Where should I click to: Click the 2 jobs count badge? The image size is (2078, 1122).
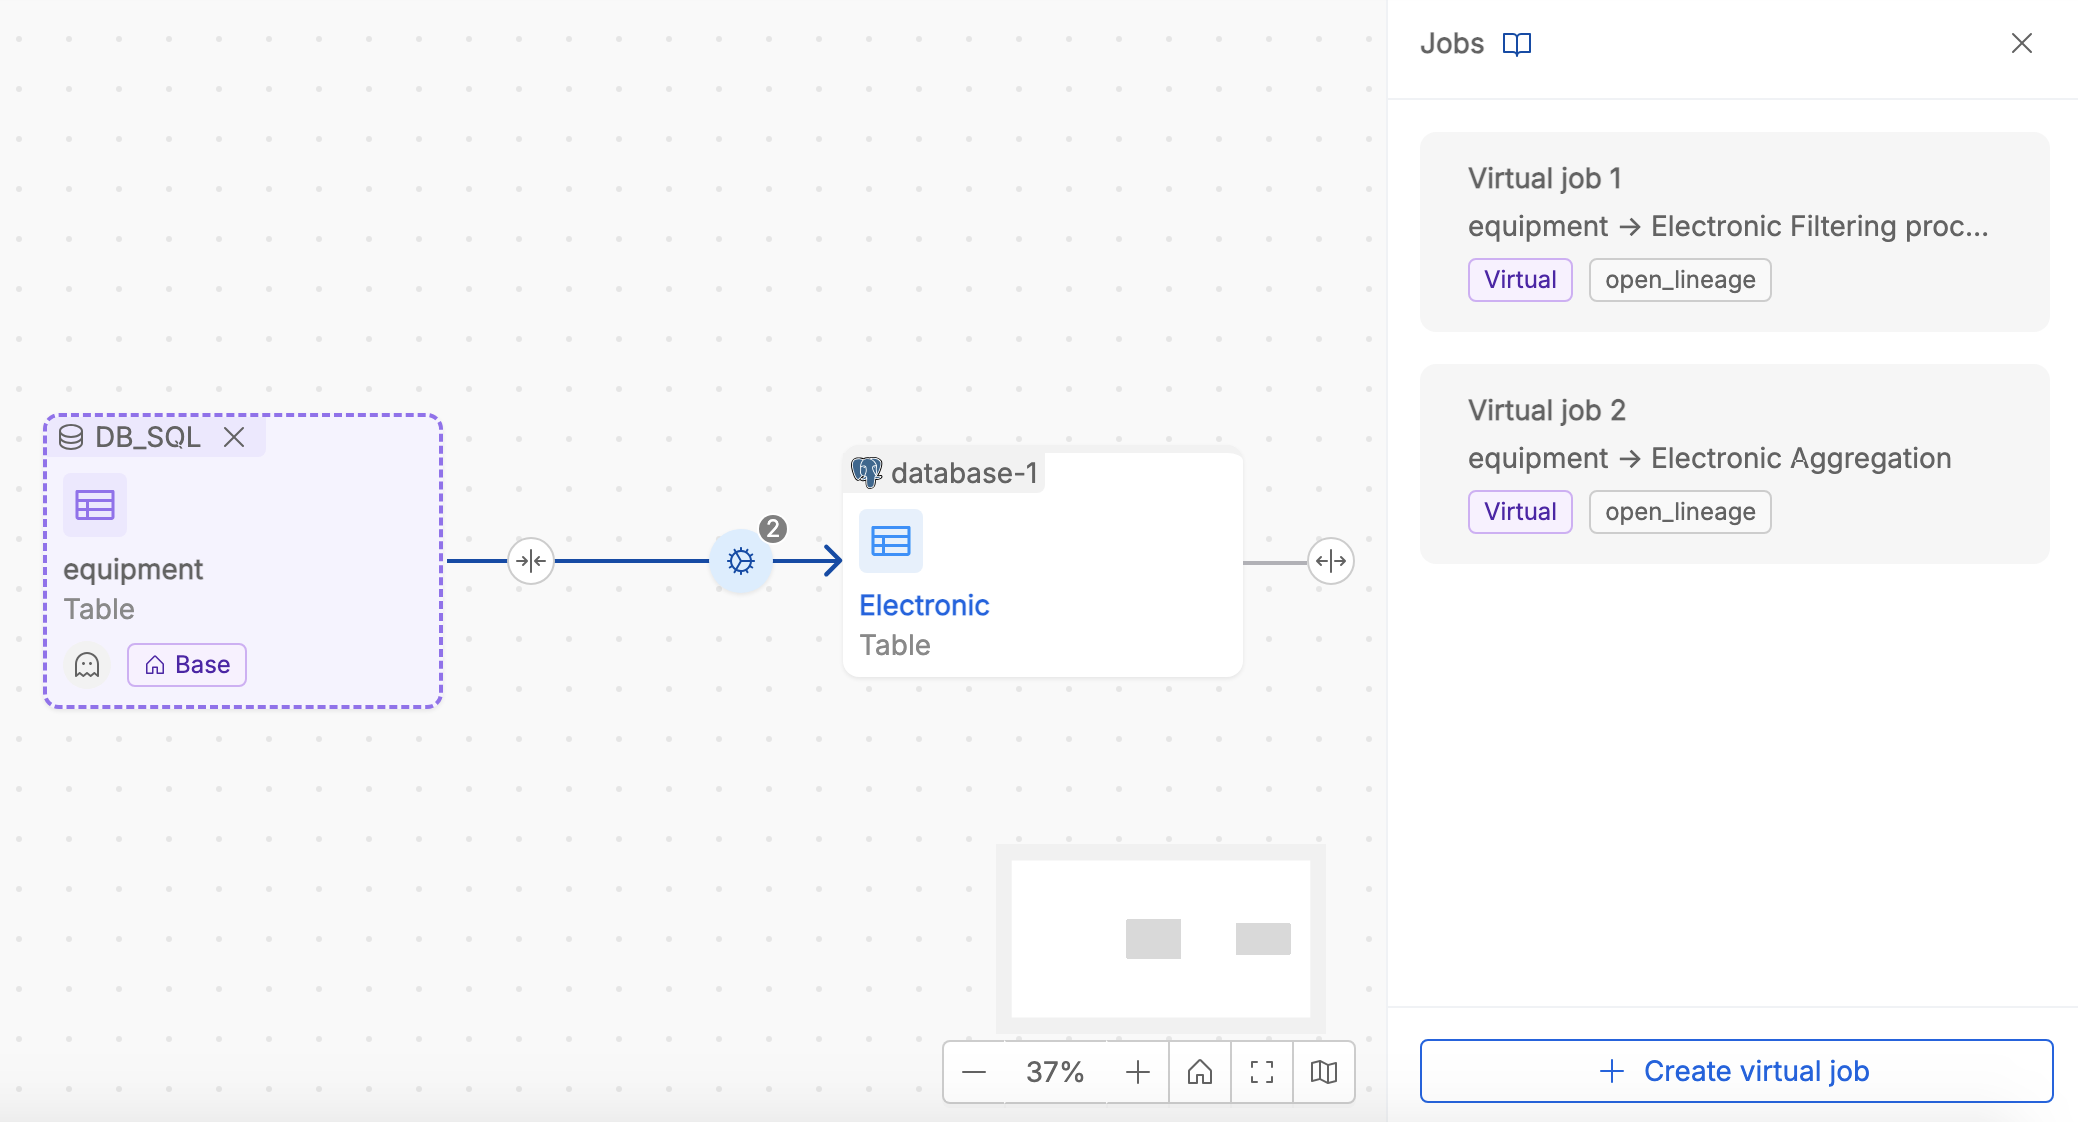point(773,529)
